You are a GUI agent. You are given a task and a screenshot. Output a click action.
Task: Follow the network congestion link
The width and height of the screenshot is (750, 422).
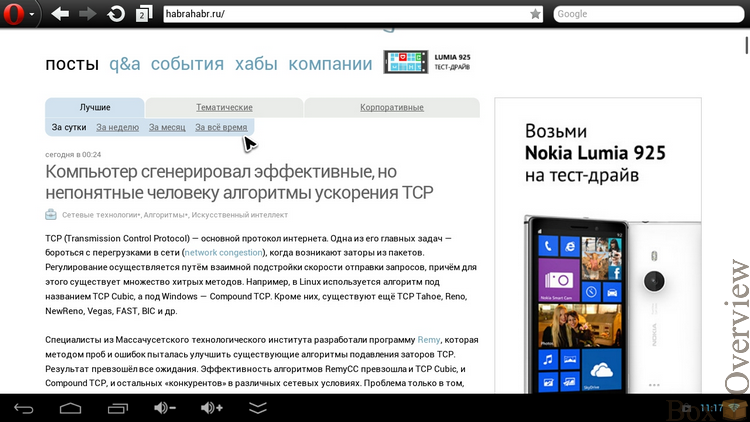(x=223, y=252)
